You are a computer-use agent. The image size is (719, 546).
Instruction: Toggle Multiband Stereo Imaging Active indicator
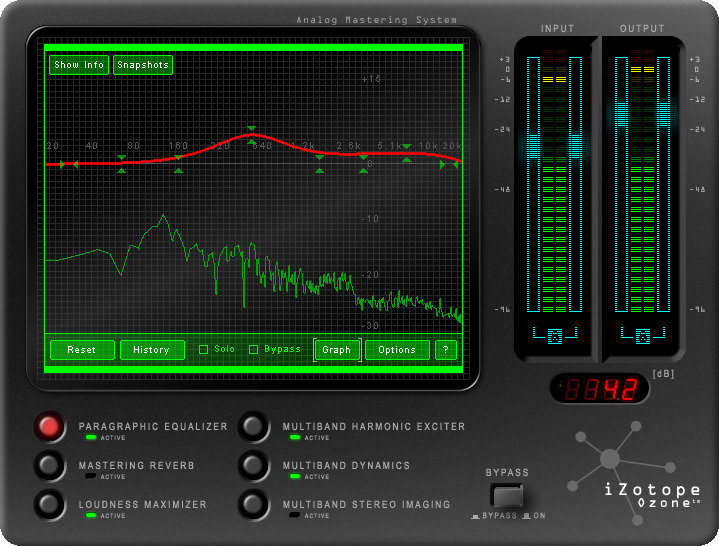click(295, 515)
